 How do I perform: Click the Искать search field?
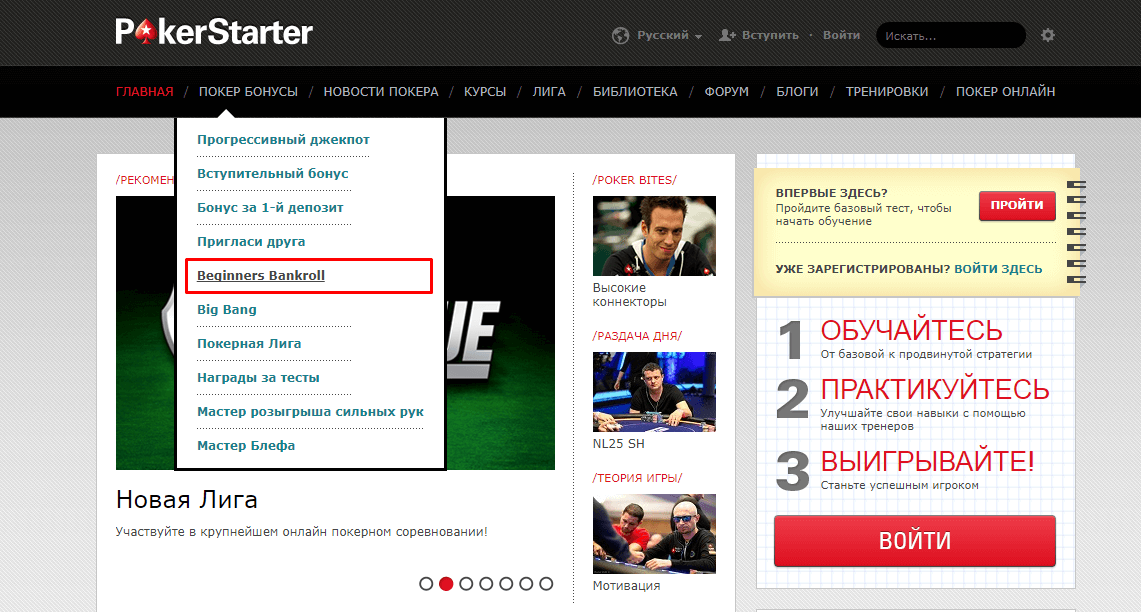(x=950, y=35)
